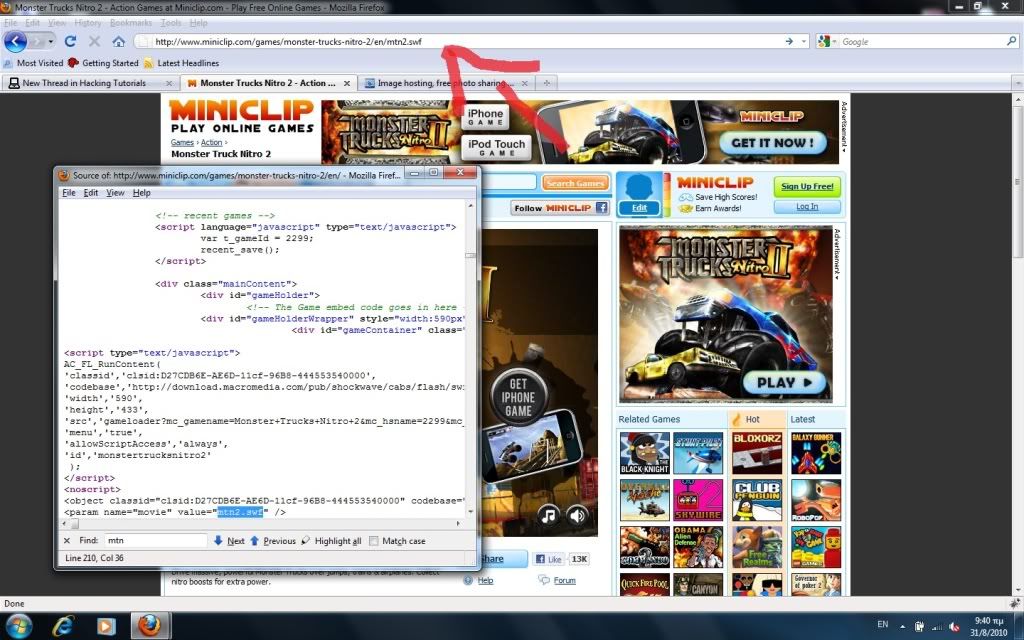Click the search magnifier icon
Image resolution: width=1024 pixels, height=640 pixels.
[1011, 41]
